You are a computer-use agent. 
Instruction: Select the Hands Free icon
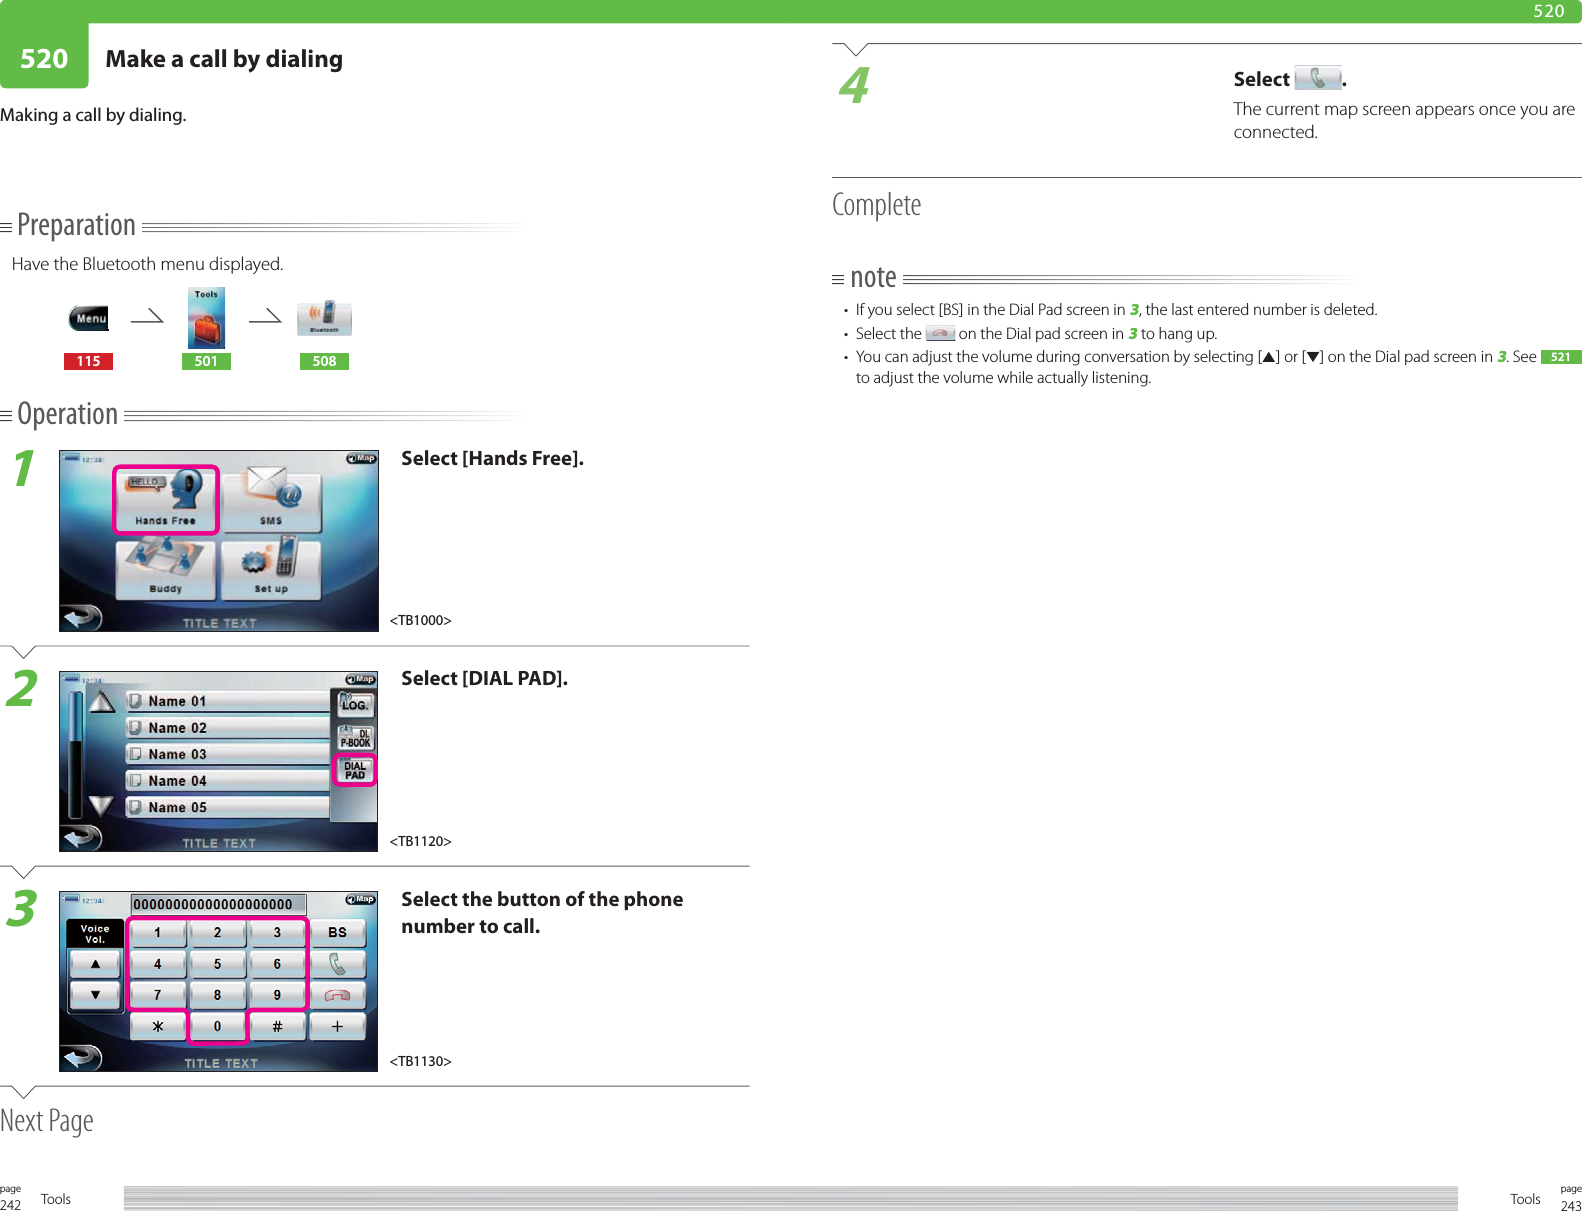pyautogui.click(x=166, y=499)
